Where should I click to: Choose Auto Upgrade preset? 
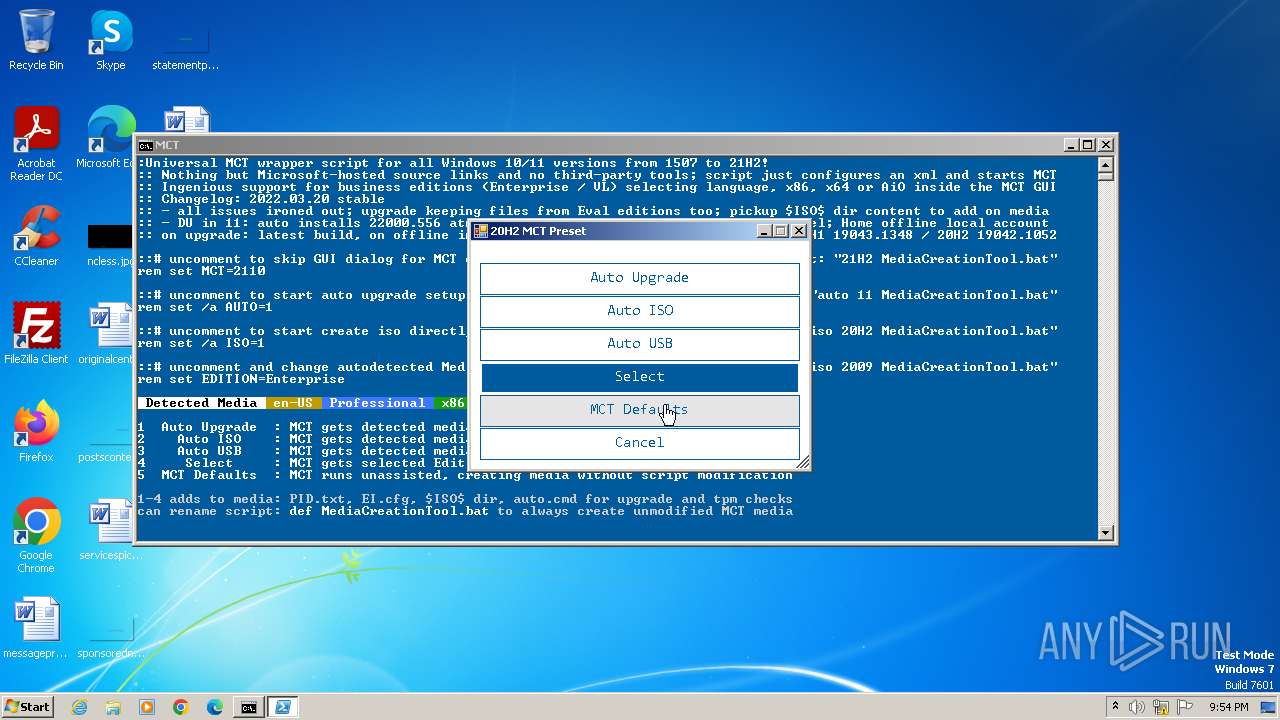[639, 278]
